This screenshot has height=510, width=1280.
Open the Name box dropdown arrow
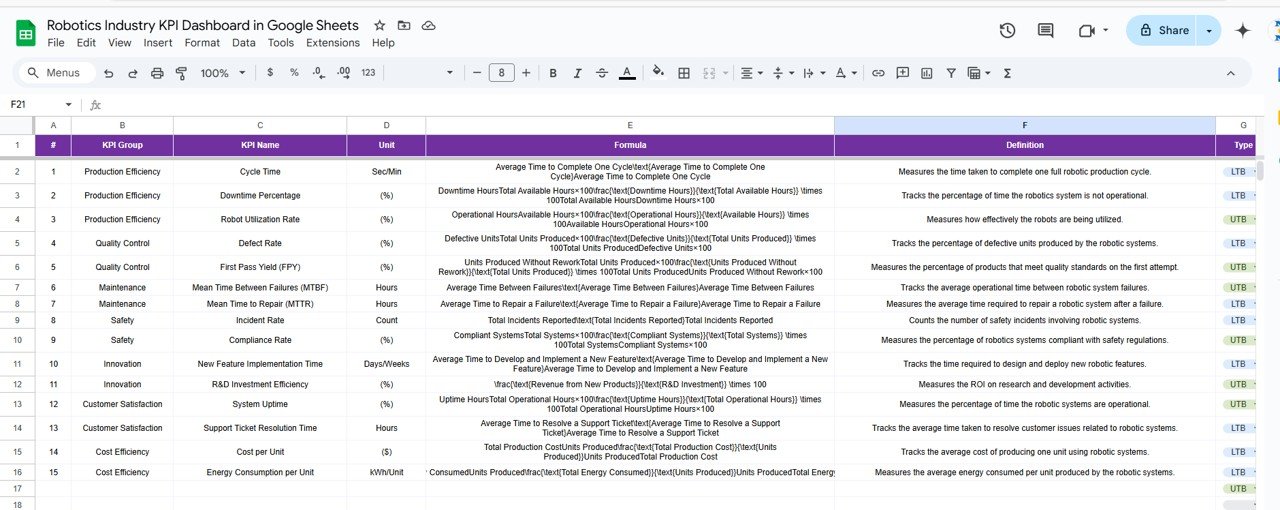(69, 105)
